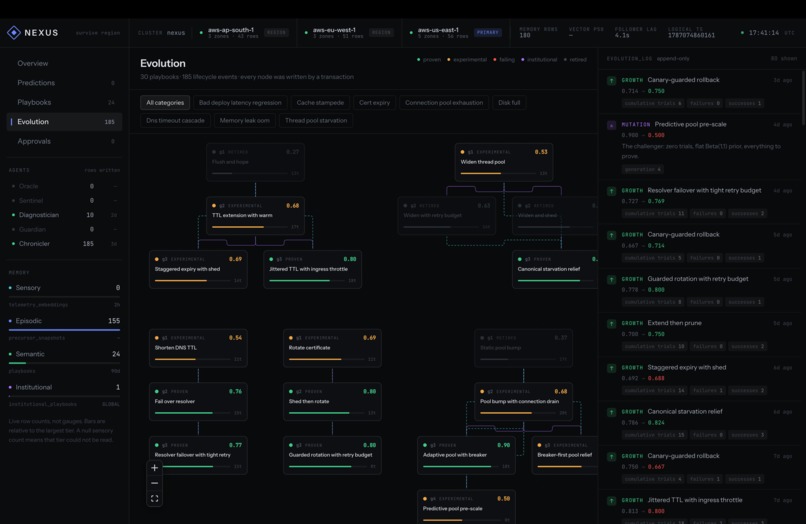The height and width of the screenshot is (524, 806).
Task: Filter by Bad deploy latency regression
Action: point(240,103)
